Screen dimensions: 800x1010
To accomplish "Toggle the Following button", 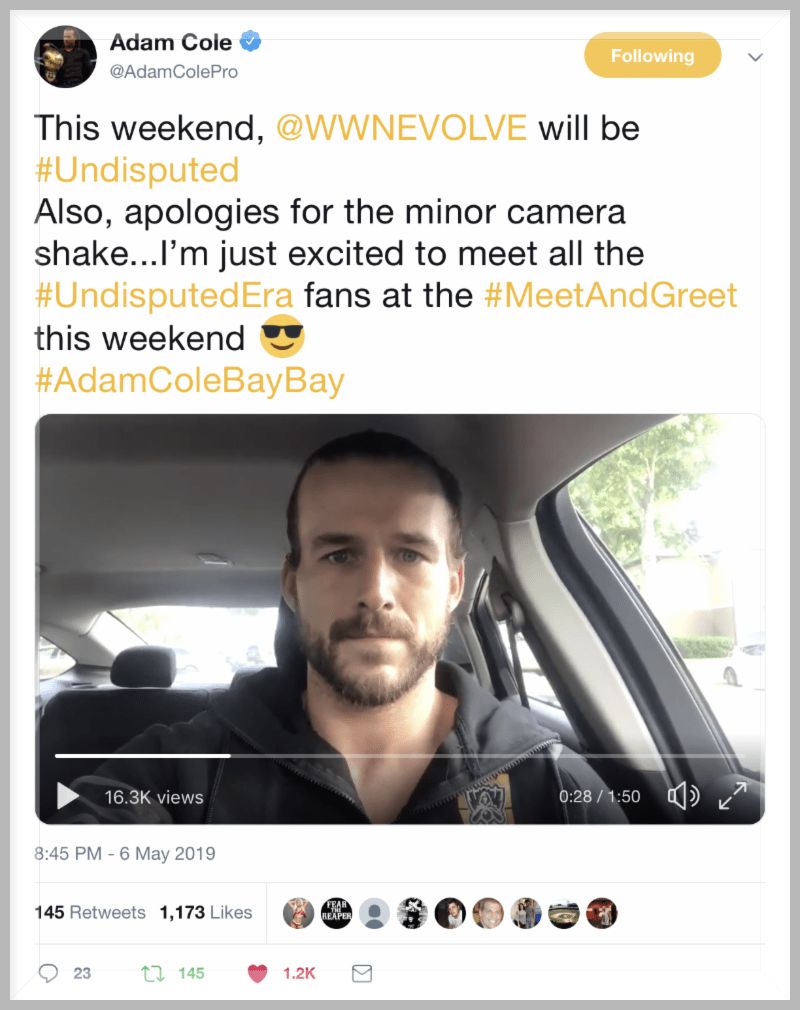I will click(x=652, y=55).
